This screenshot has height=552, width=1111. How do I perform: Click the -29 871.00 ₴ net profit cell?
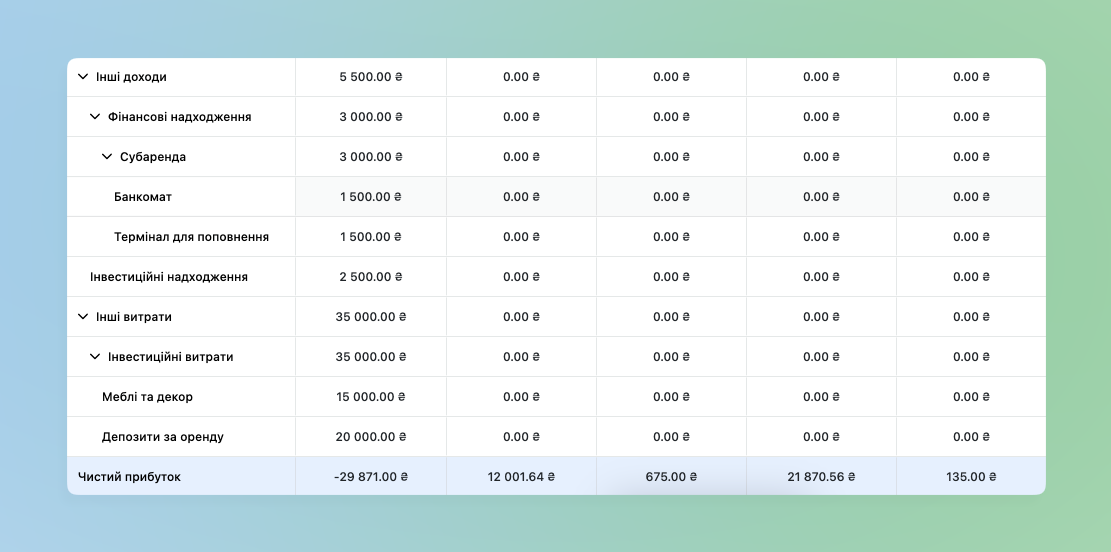371,477
